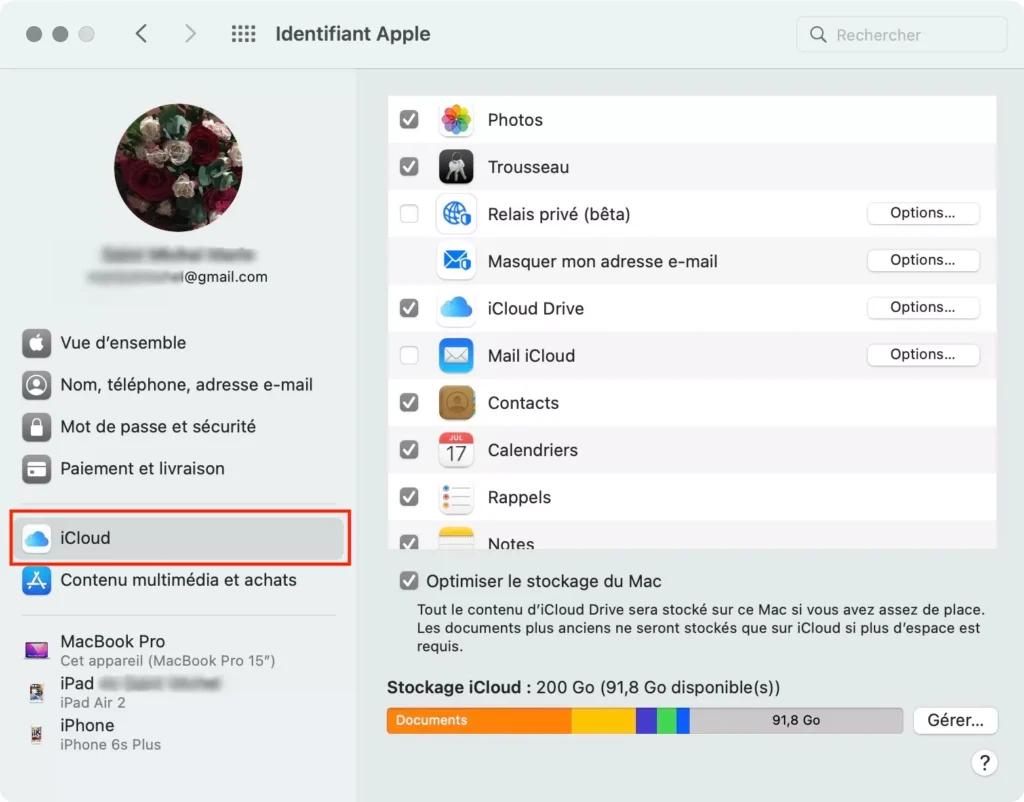Select the iCloud sidebar item

coord(179,538)
